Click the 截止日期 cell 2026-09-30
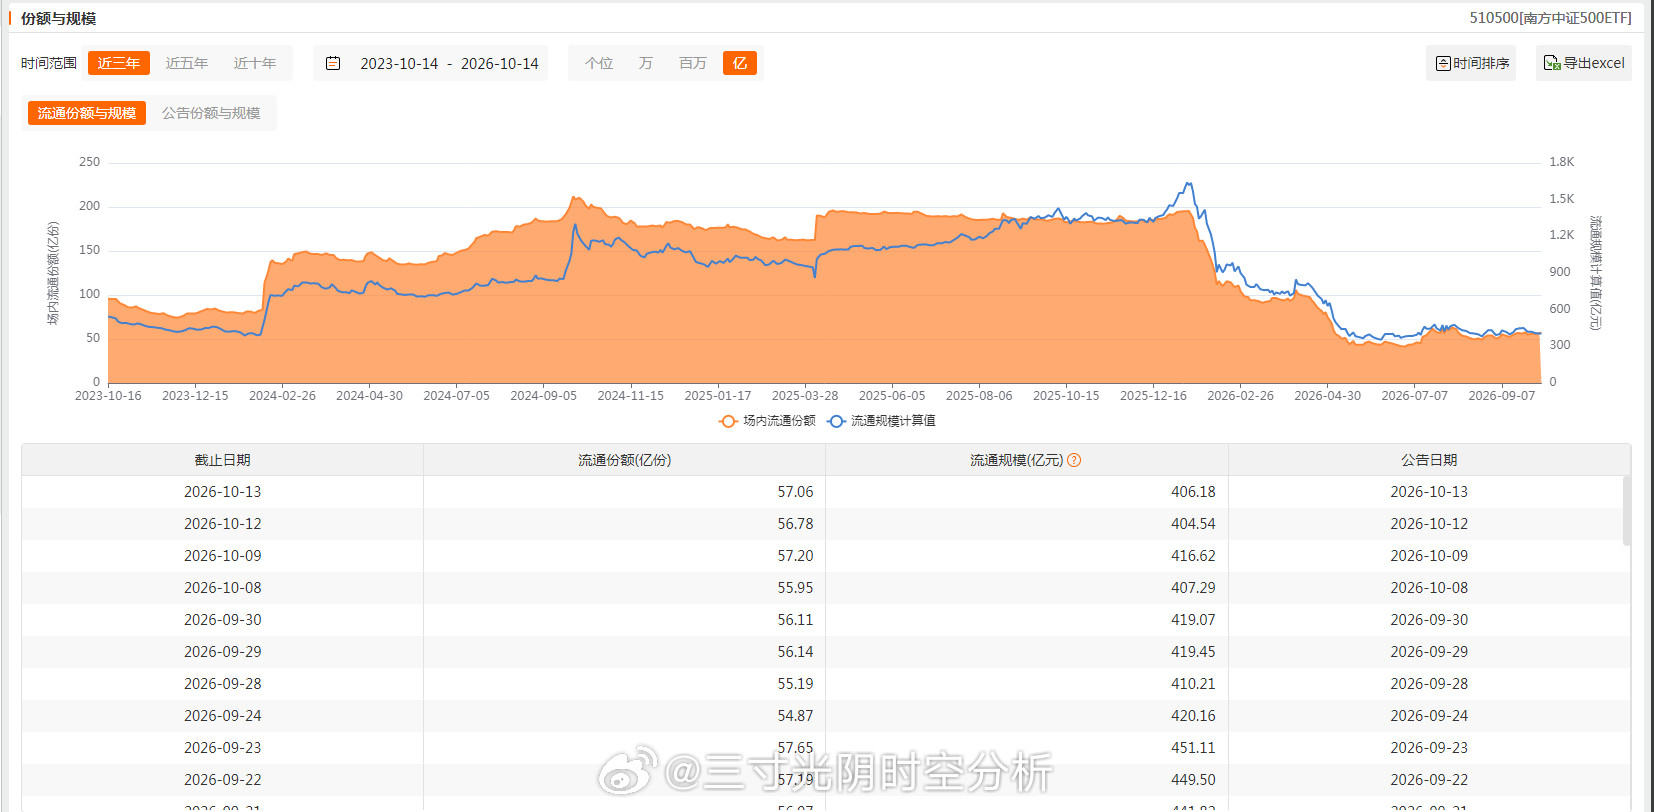 pyautogui.click(x=222, y=620)
